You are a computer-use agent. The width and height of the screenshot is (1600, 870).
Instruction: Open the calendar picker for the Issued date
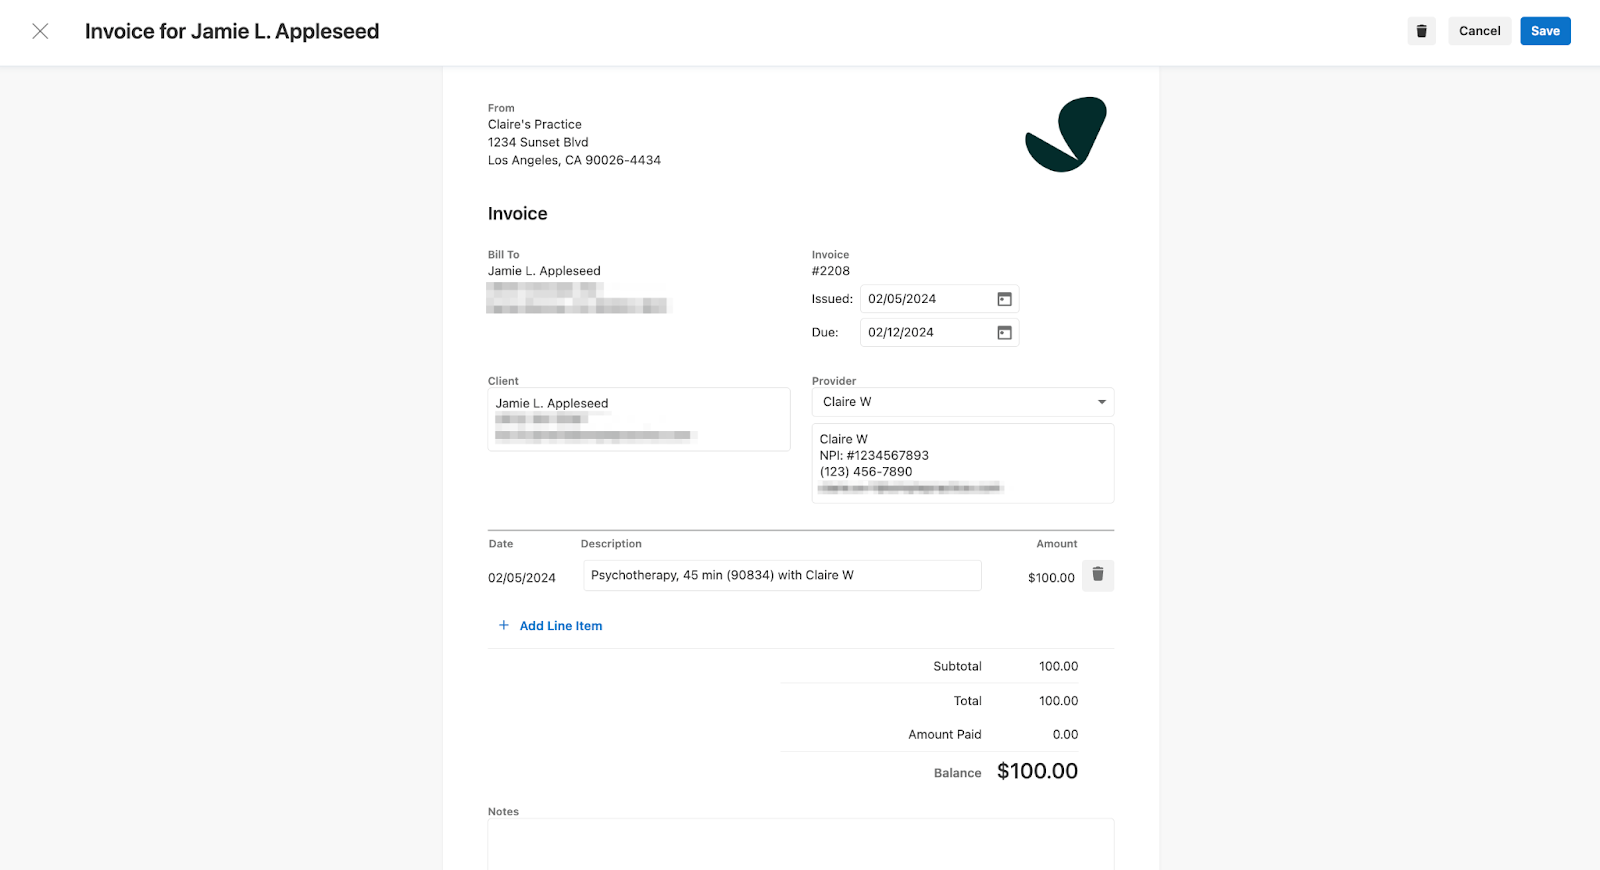point(1004,299)
